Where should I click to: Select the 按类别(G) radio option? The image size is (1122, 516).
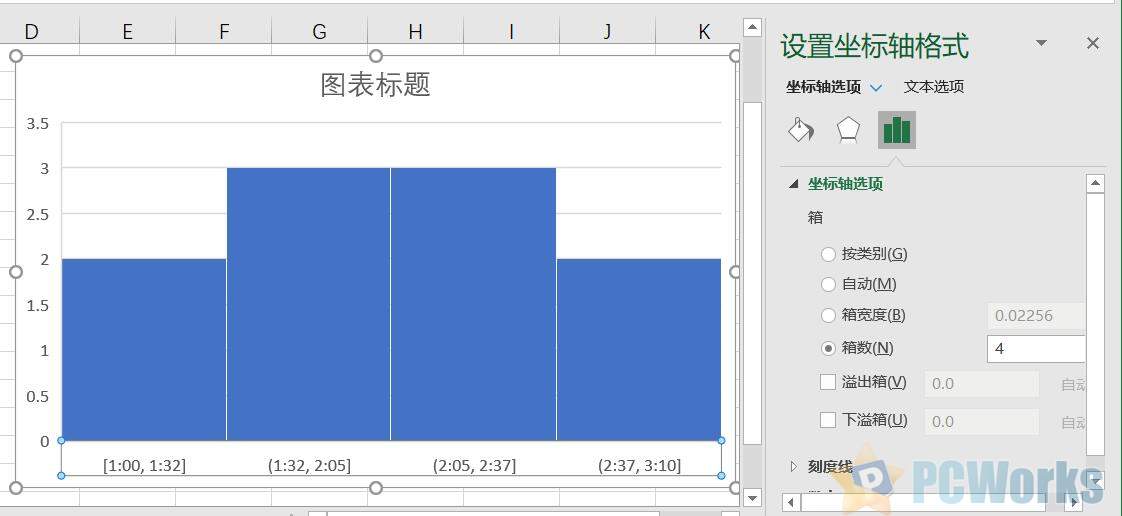tap(828, 254)
